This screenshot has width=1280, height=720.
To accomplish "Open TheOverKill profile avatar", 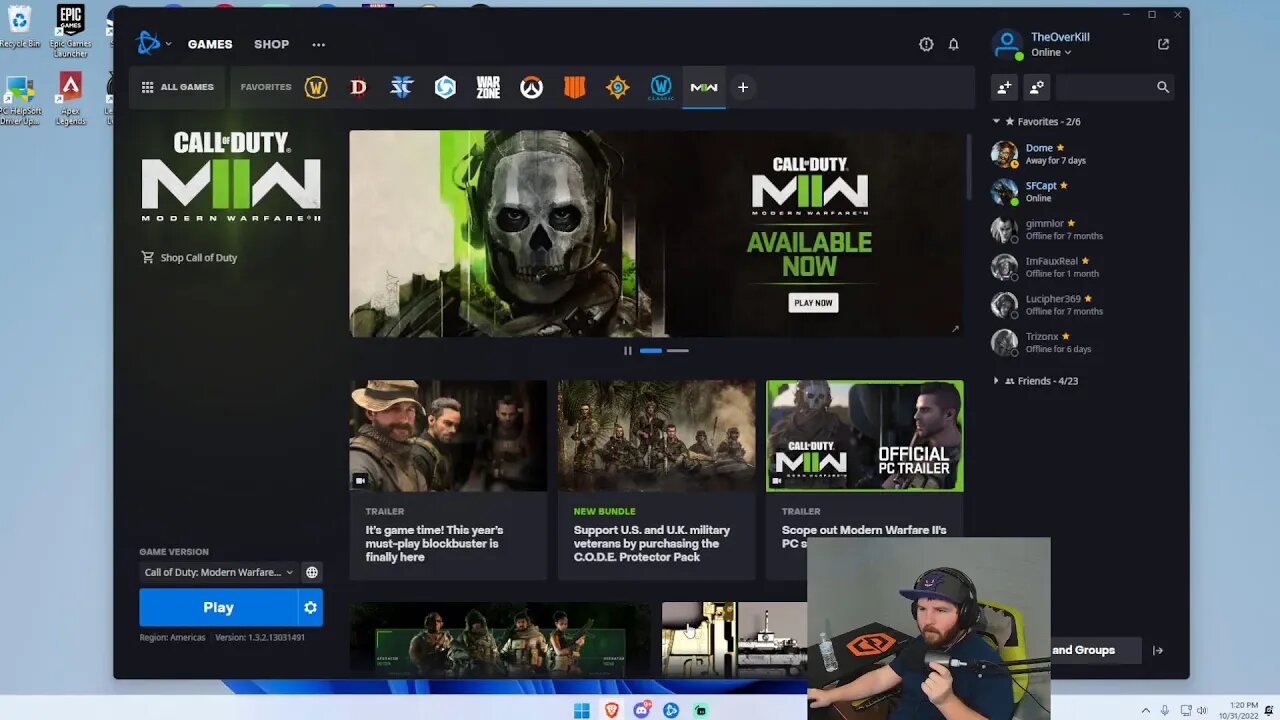I will [1007, 44].
